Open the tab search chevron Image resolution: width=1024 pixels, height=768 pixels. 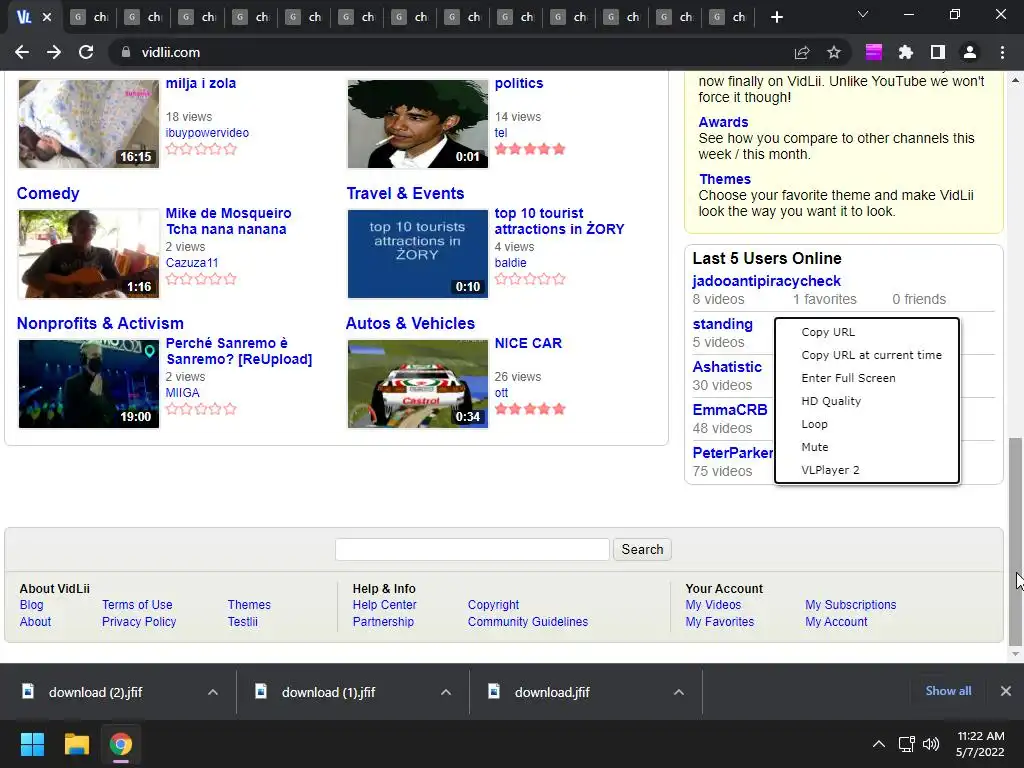pos(863,14)
